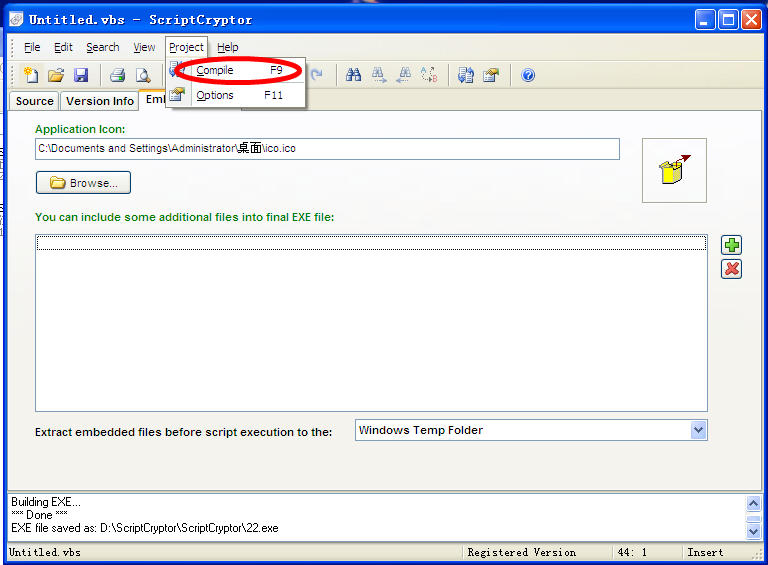768x565 pixels.
Task: Click the Project menu header
Action: pyautogui.click(x=186, y=47)
